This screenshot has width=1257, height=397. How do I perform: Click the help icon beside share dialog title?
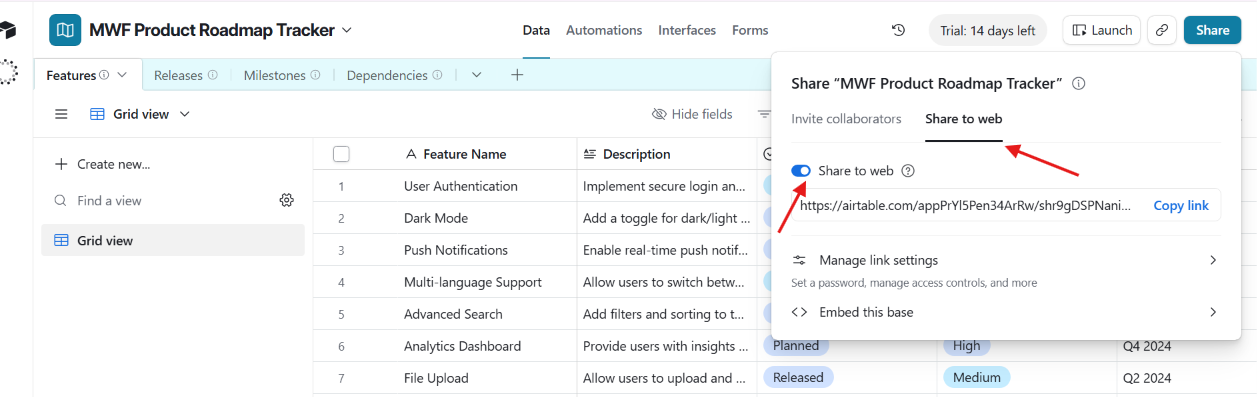tap(1079, 84)
